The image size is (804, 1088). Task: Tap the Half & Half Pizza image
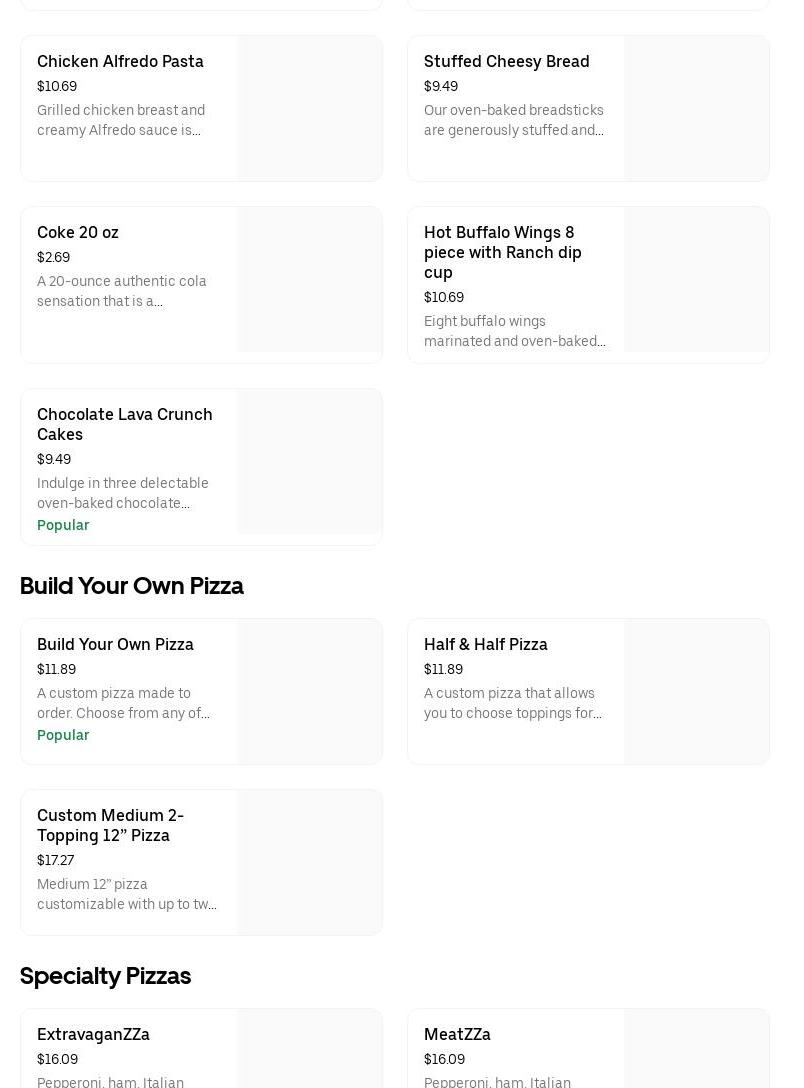click(696, 692)
